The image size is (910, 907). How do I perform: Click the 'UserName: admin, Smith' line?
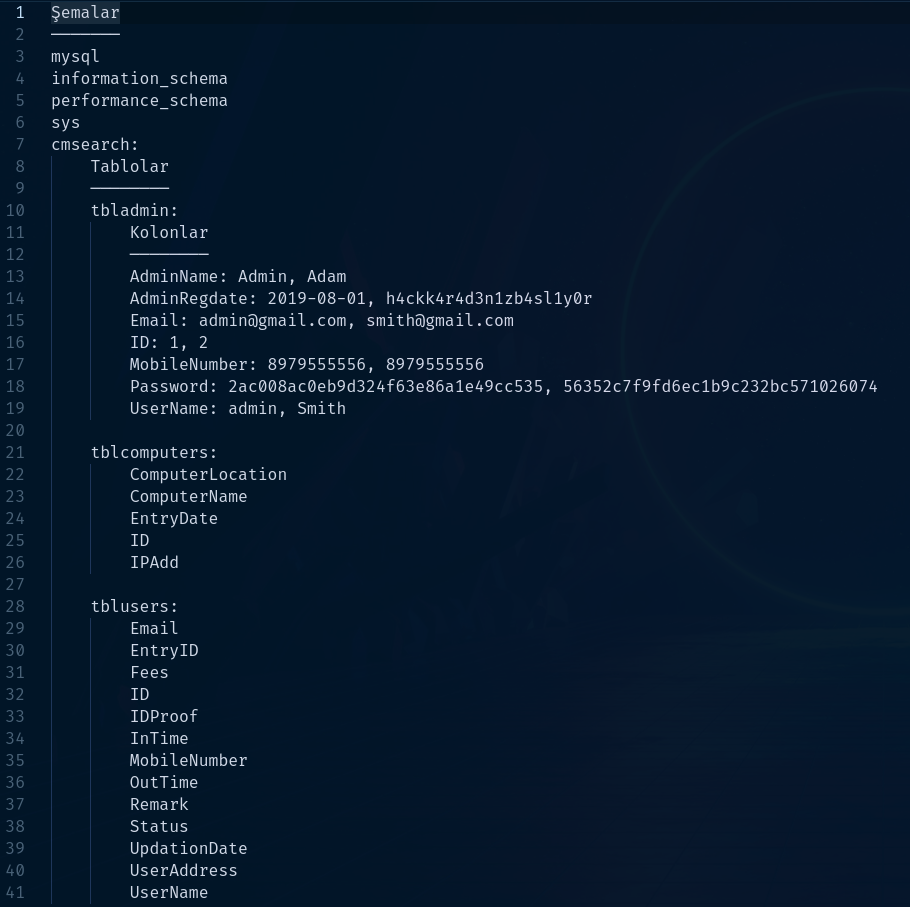coord(238,409)
